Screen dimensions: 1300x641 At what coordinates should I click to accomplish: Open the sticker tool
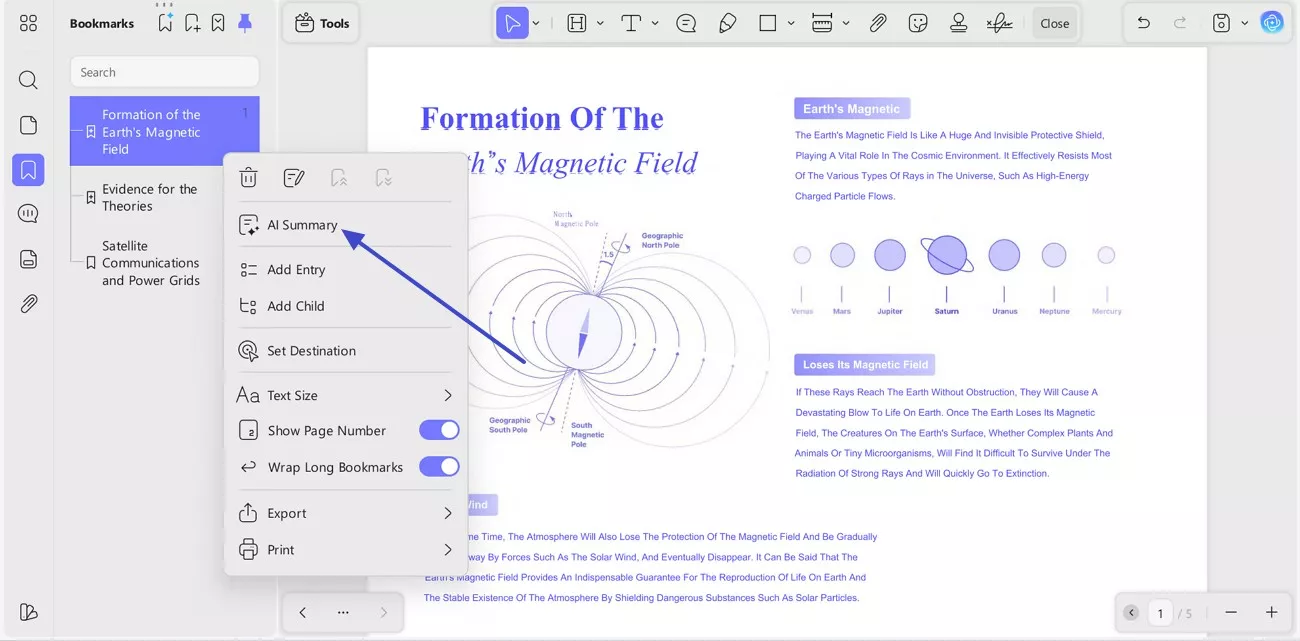(917, 23)
